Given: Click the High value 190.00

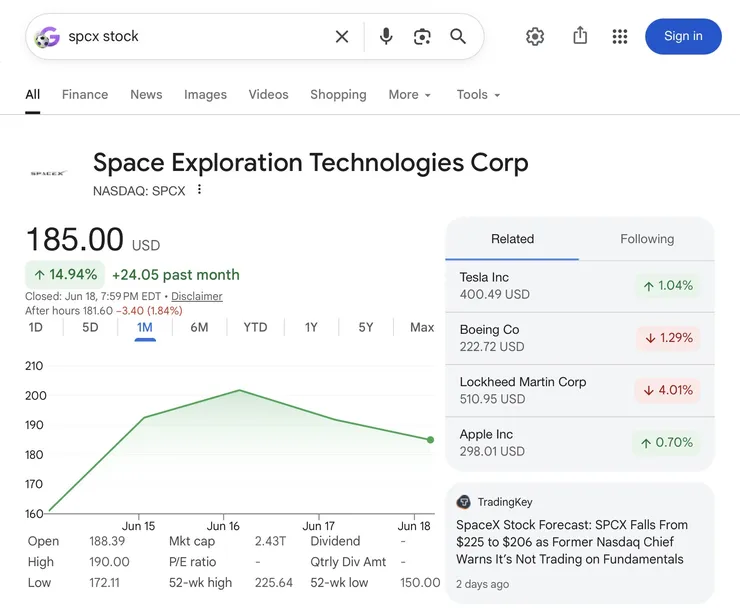Looking at the screenshot, I should [x=109, y=562].
